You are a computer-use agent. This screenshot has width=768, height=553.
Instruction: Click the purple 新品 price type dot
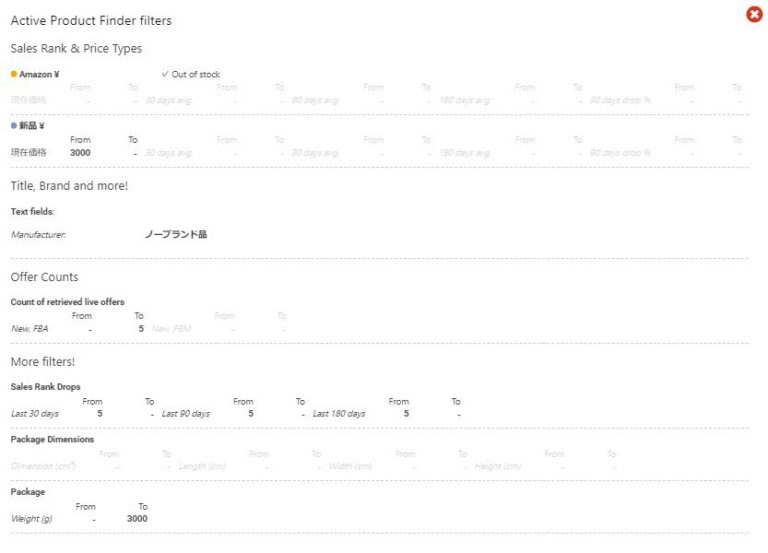tap(14, 126)
